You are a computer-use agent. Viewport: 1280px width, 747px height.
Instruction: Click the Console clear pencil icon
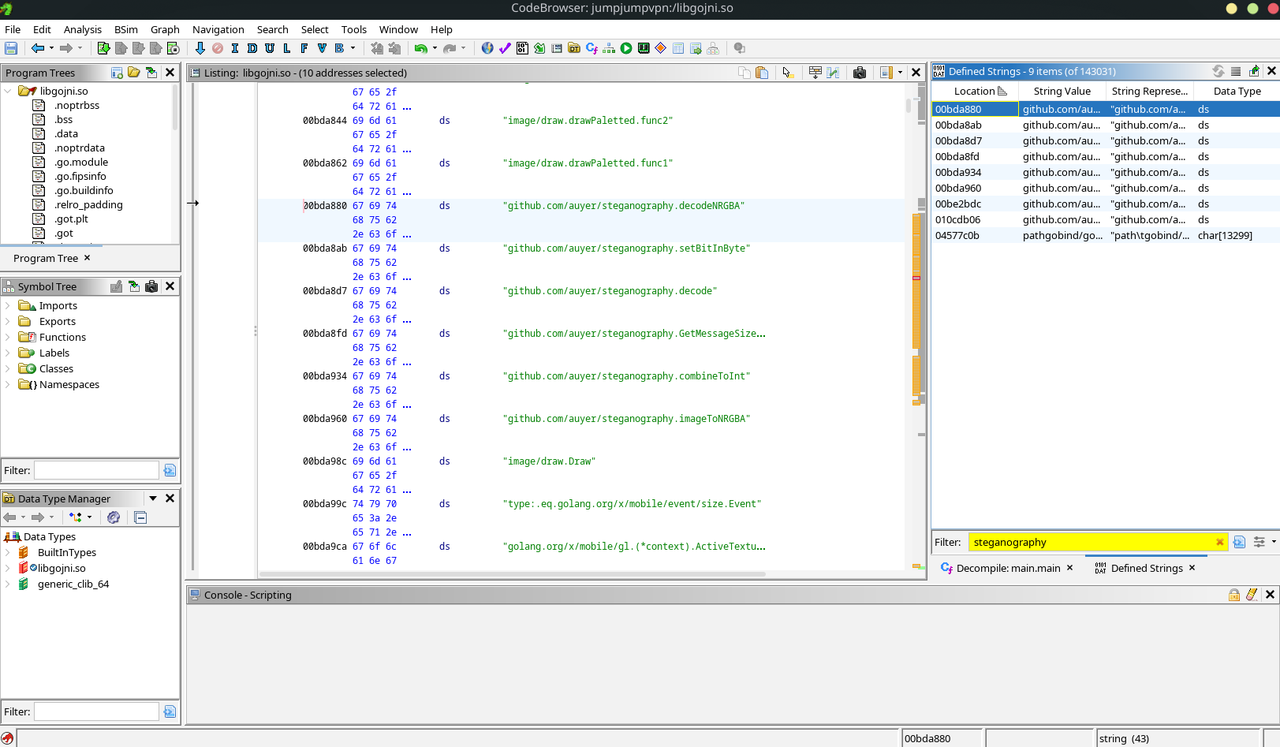[x=1251, y=594]
